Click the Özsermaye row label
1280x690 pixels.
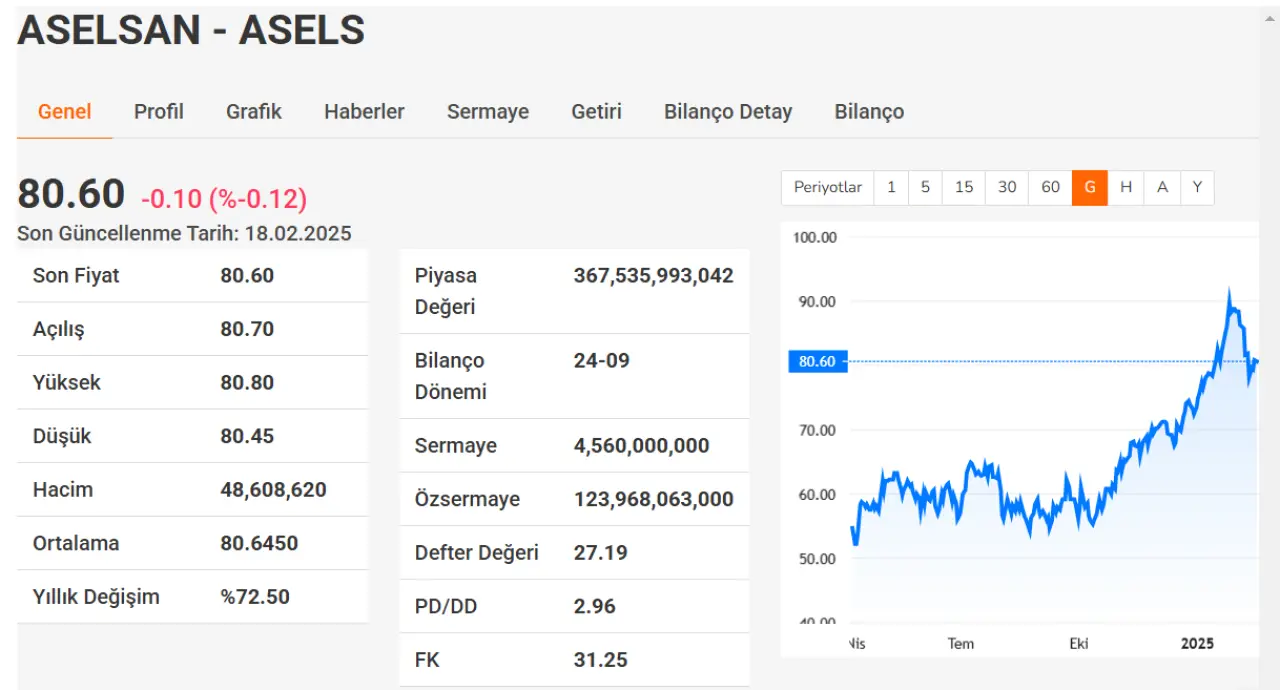[467, 499]
